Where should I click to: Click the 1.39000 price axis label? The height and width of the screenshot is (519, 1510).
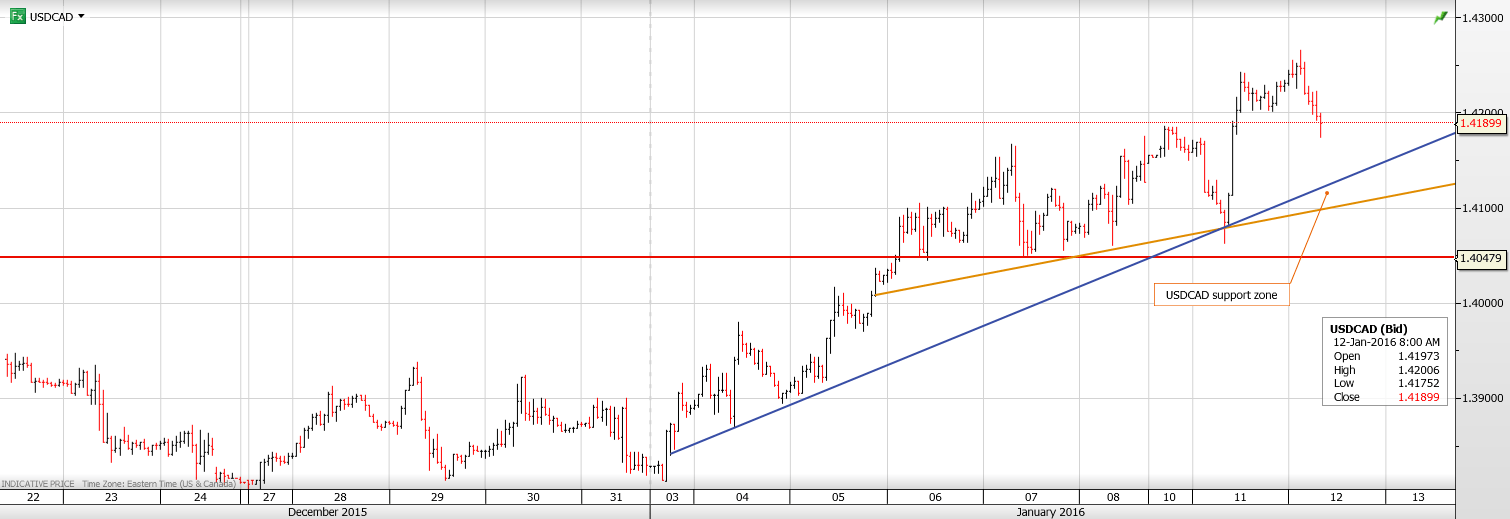[x=1482, y=398]
